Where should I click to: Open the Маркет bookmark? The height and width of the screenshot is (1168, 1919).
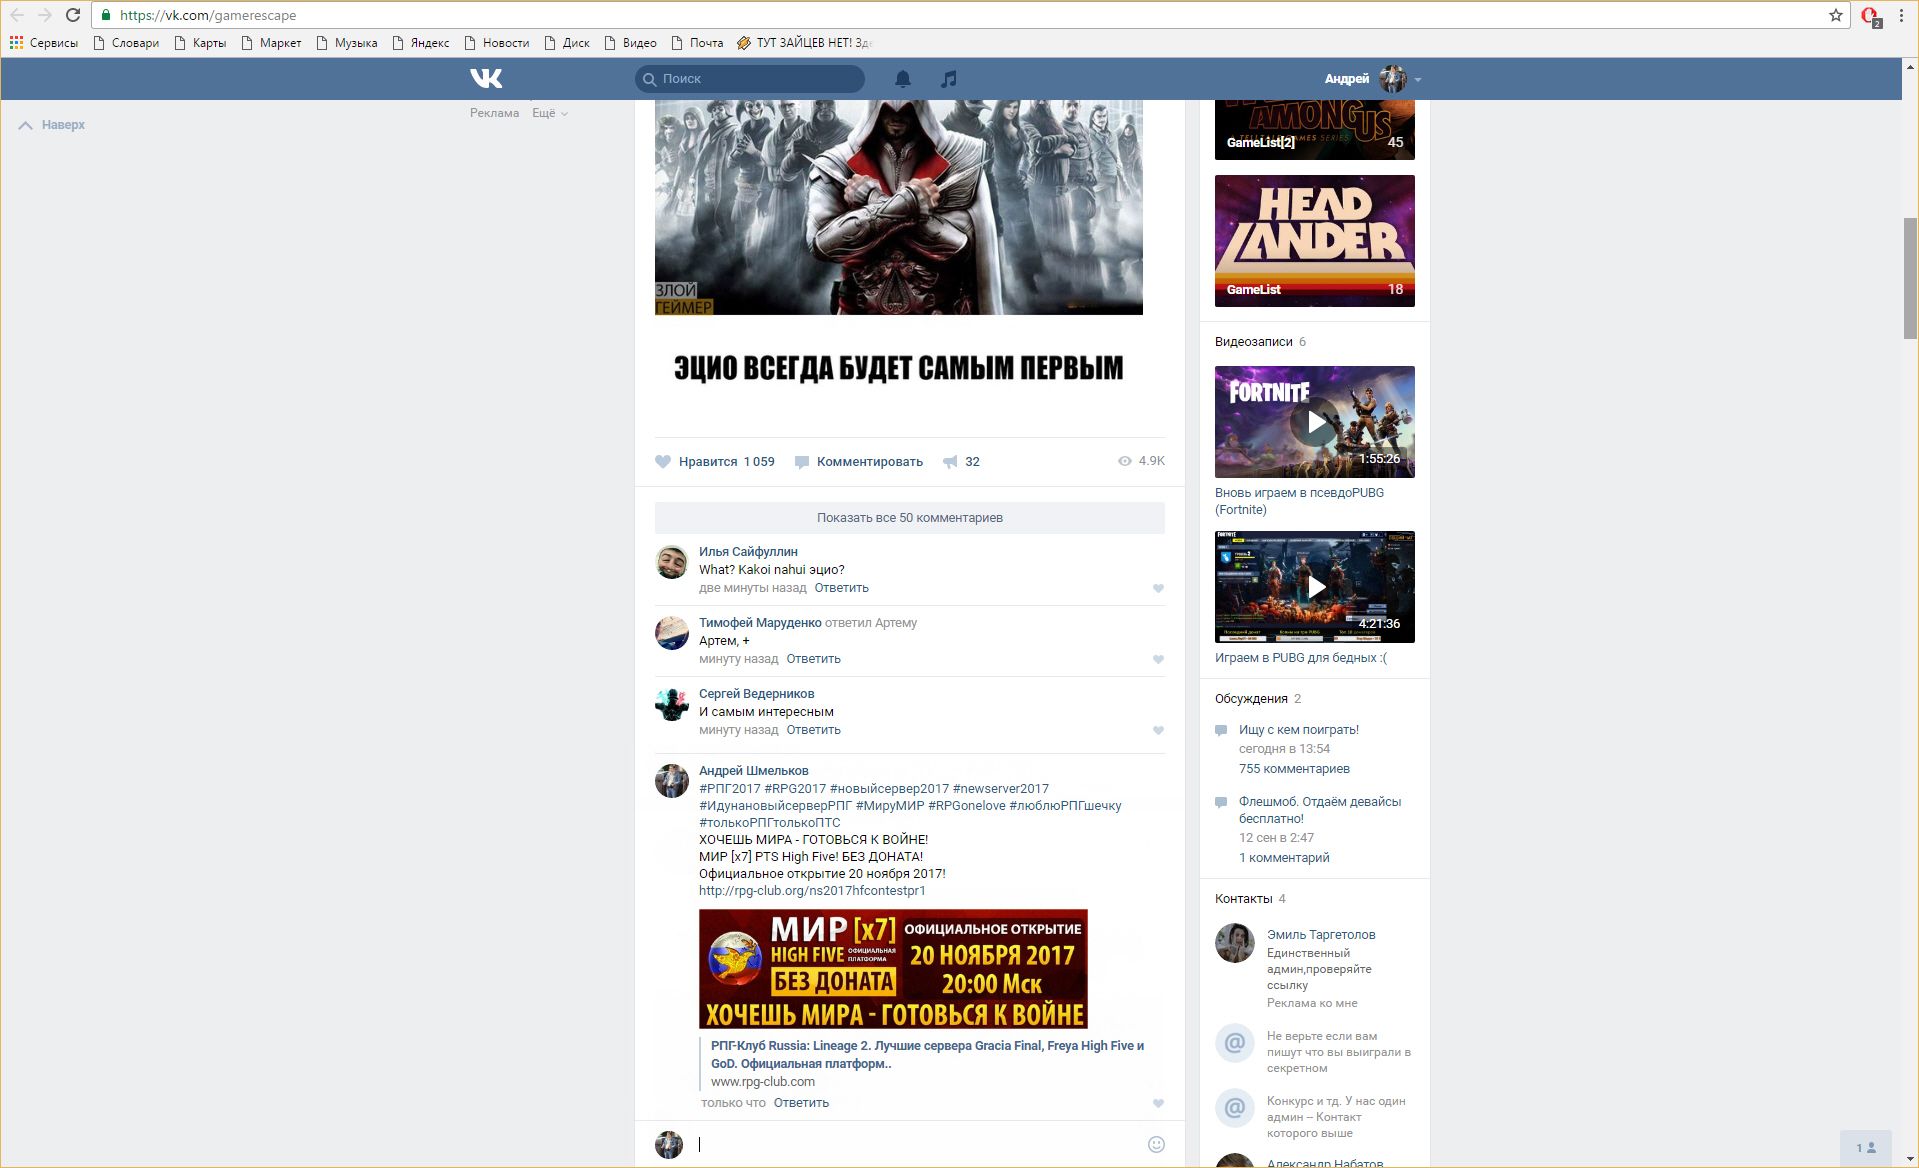271,43
